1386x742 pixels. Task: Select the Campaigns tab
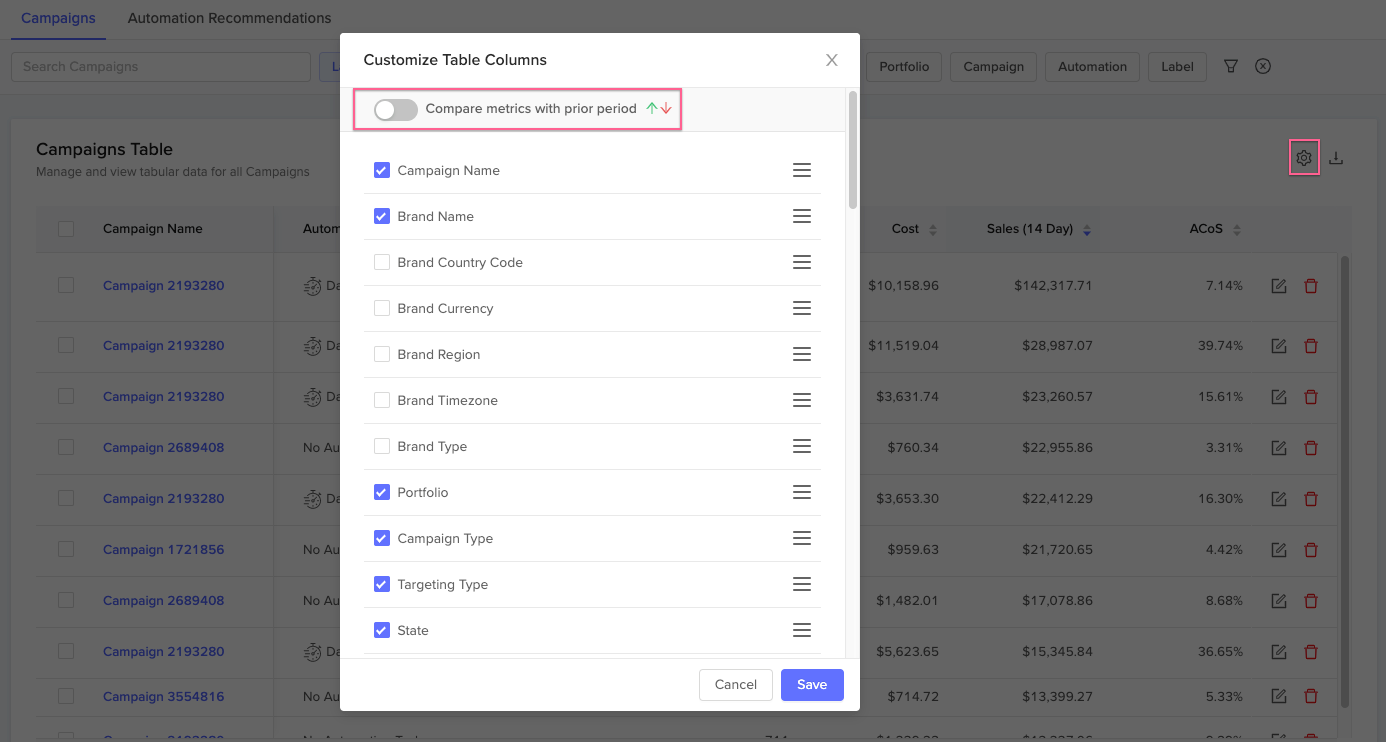tap(58, 18)
